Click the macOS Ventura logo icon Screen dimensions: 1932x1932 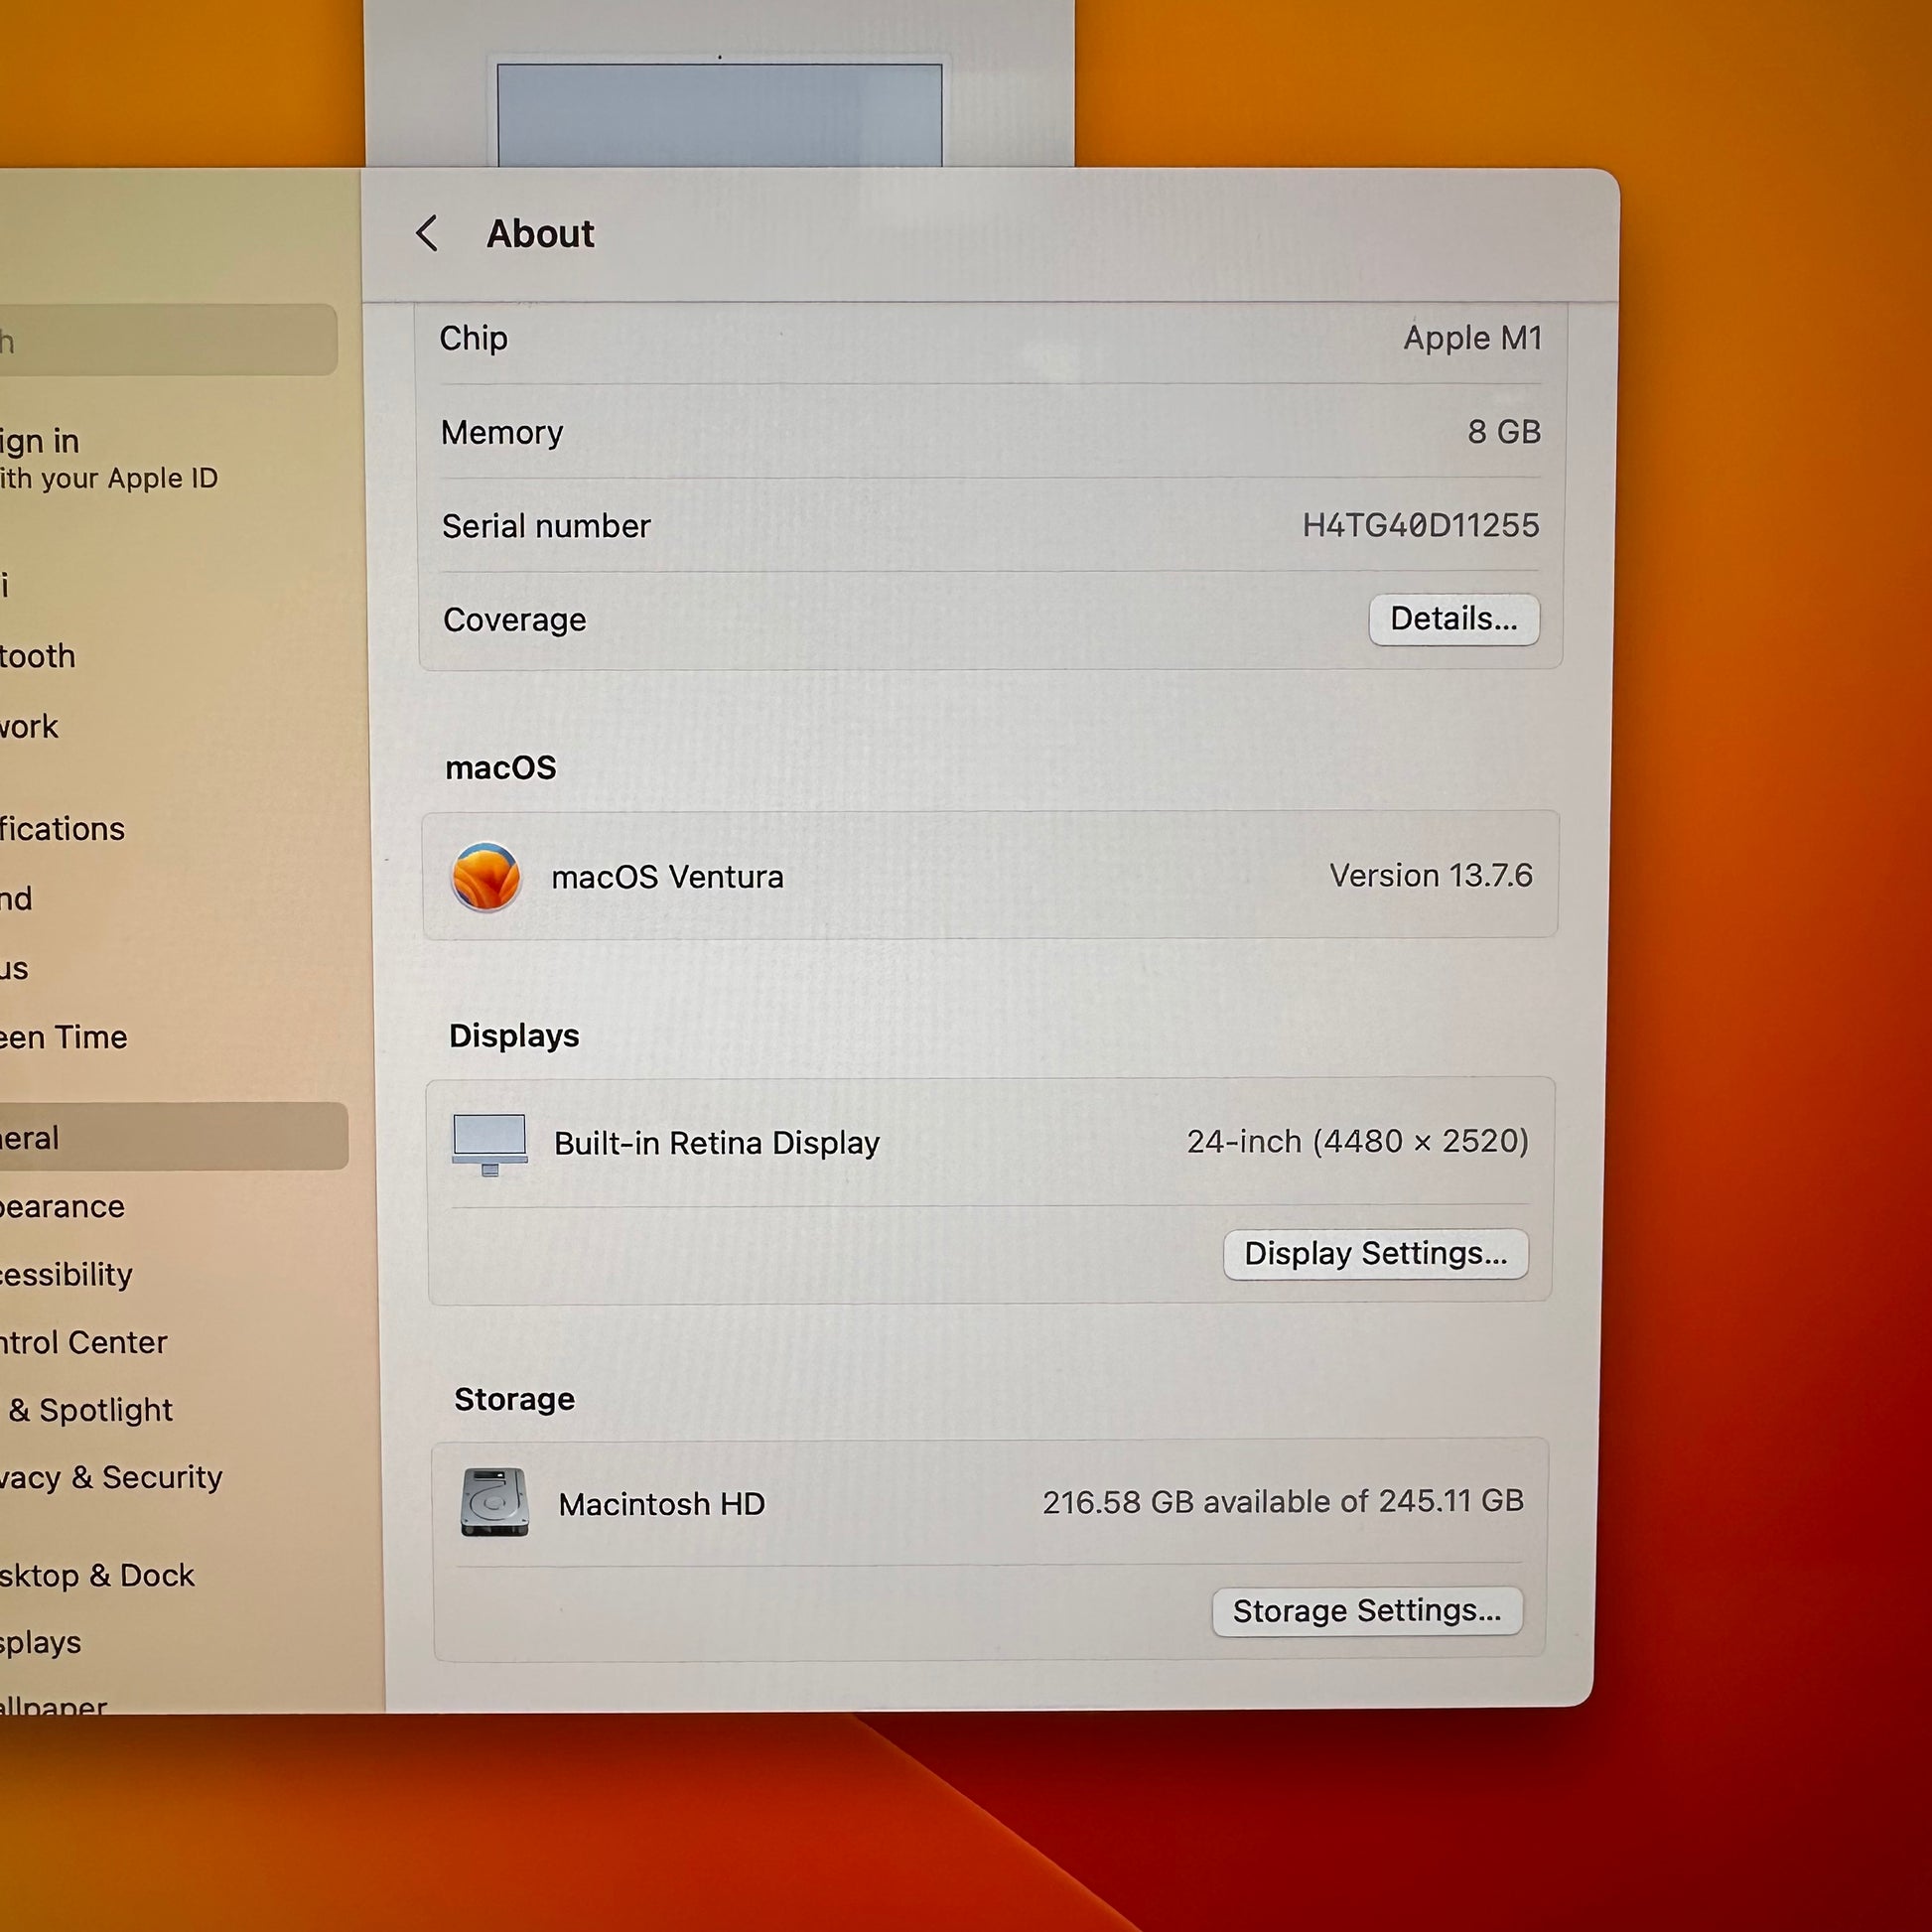click(x=486, y=877)
